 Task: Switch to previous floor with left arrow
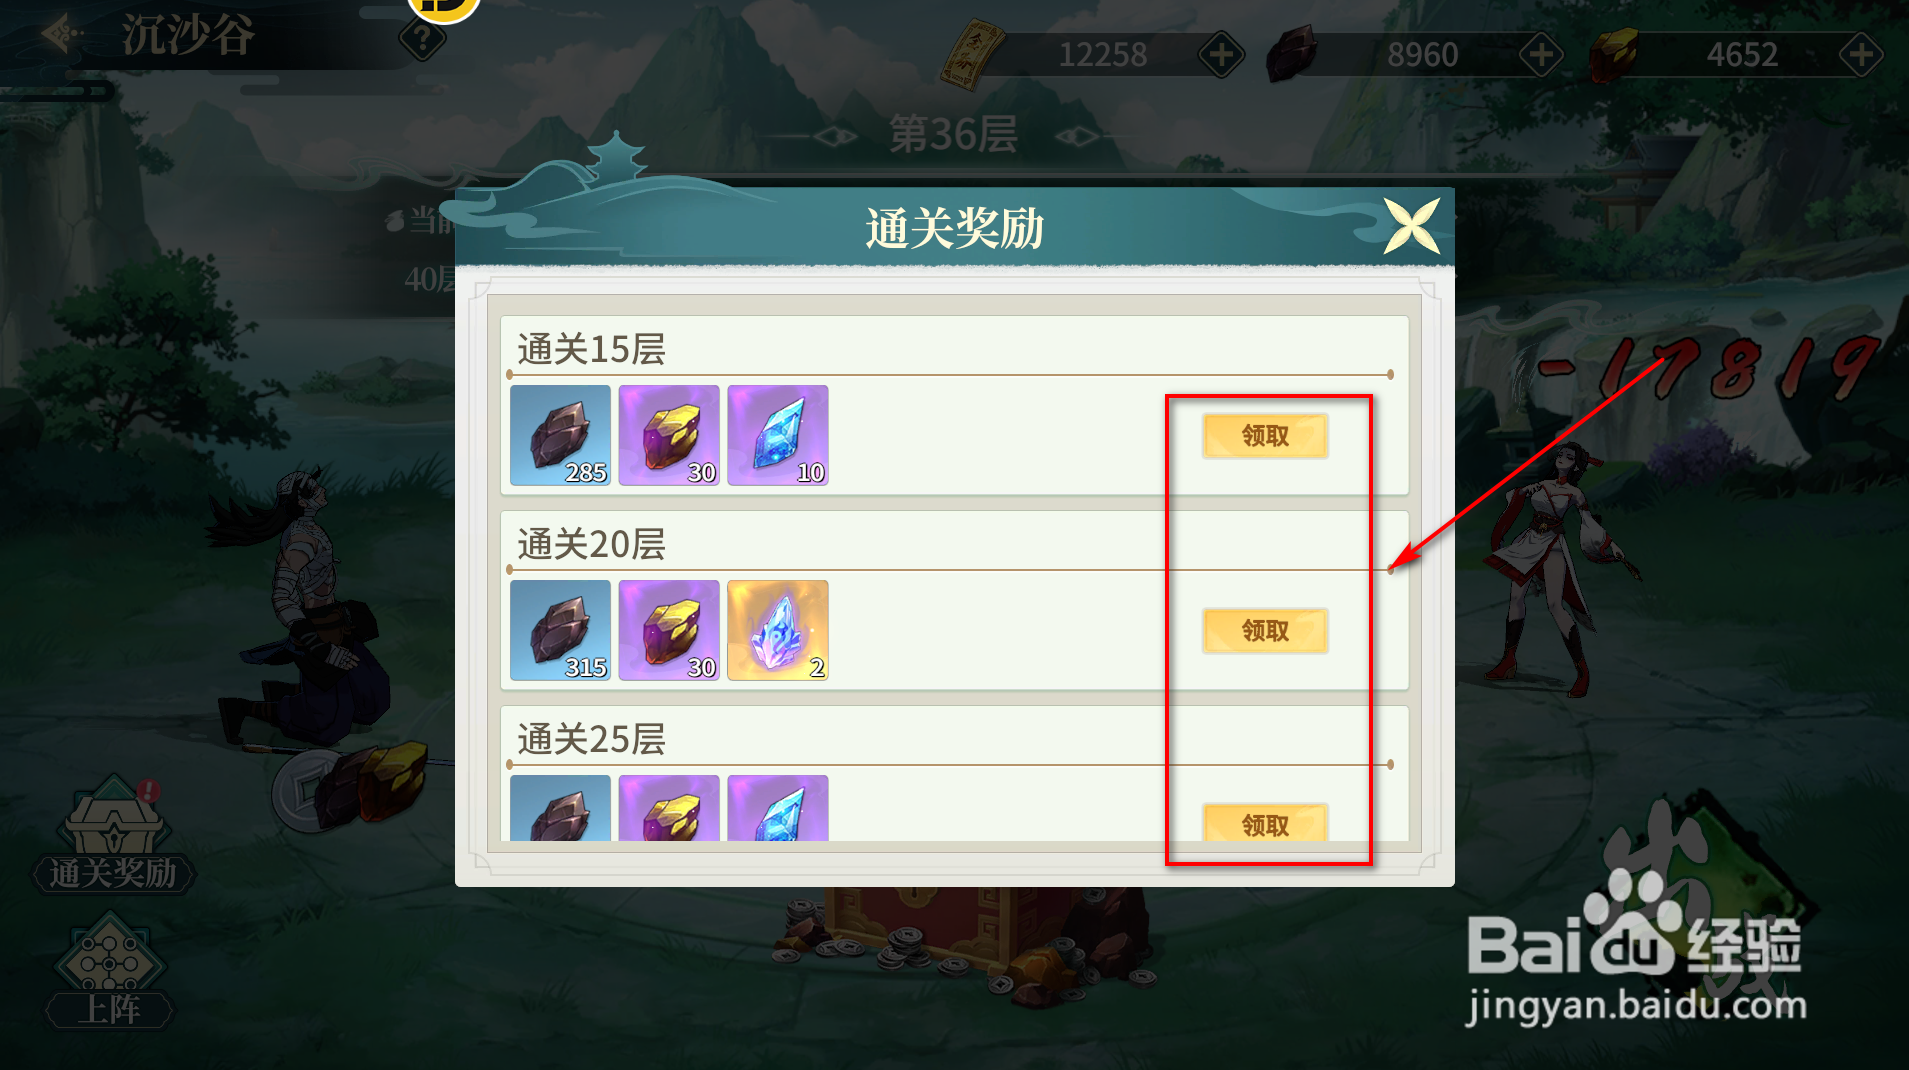(x=834, y=135)
